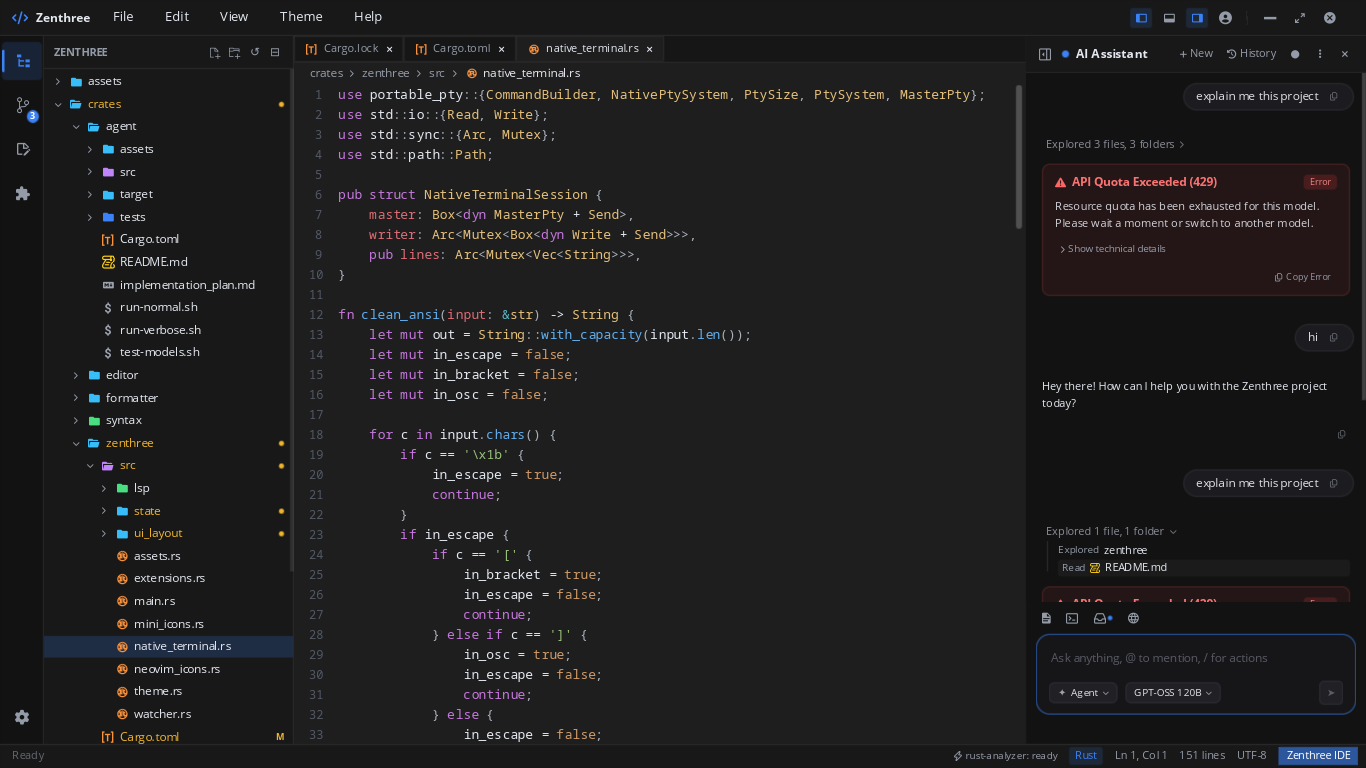1366x768 pixels.
Task: Click the terminal icon above chat input
Action: point(1072,618)
